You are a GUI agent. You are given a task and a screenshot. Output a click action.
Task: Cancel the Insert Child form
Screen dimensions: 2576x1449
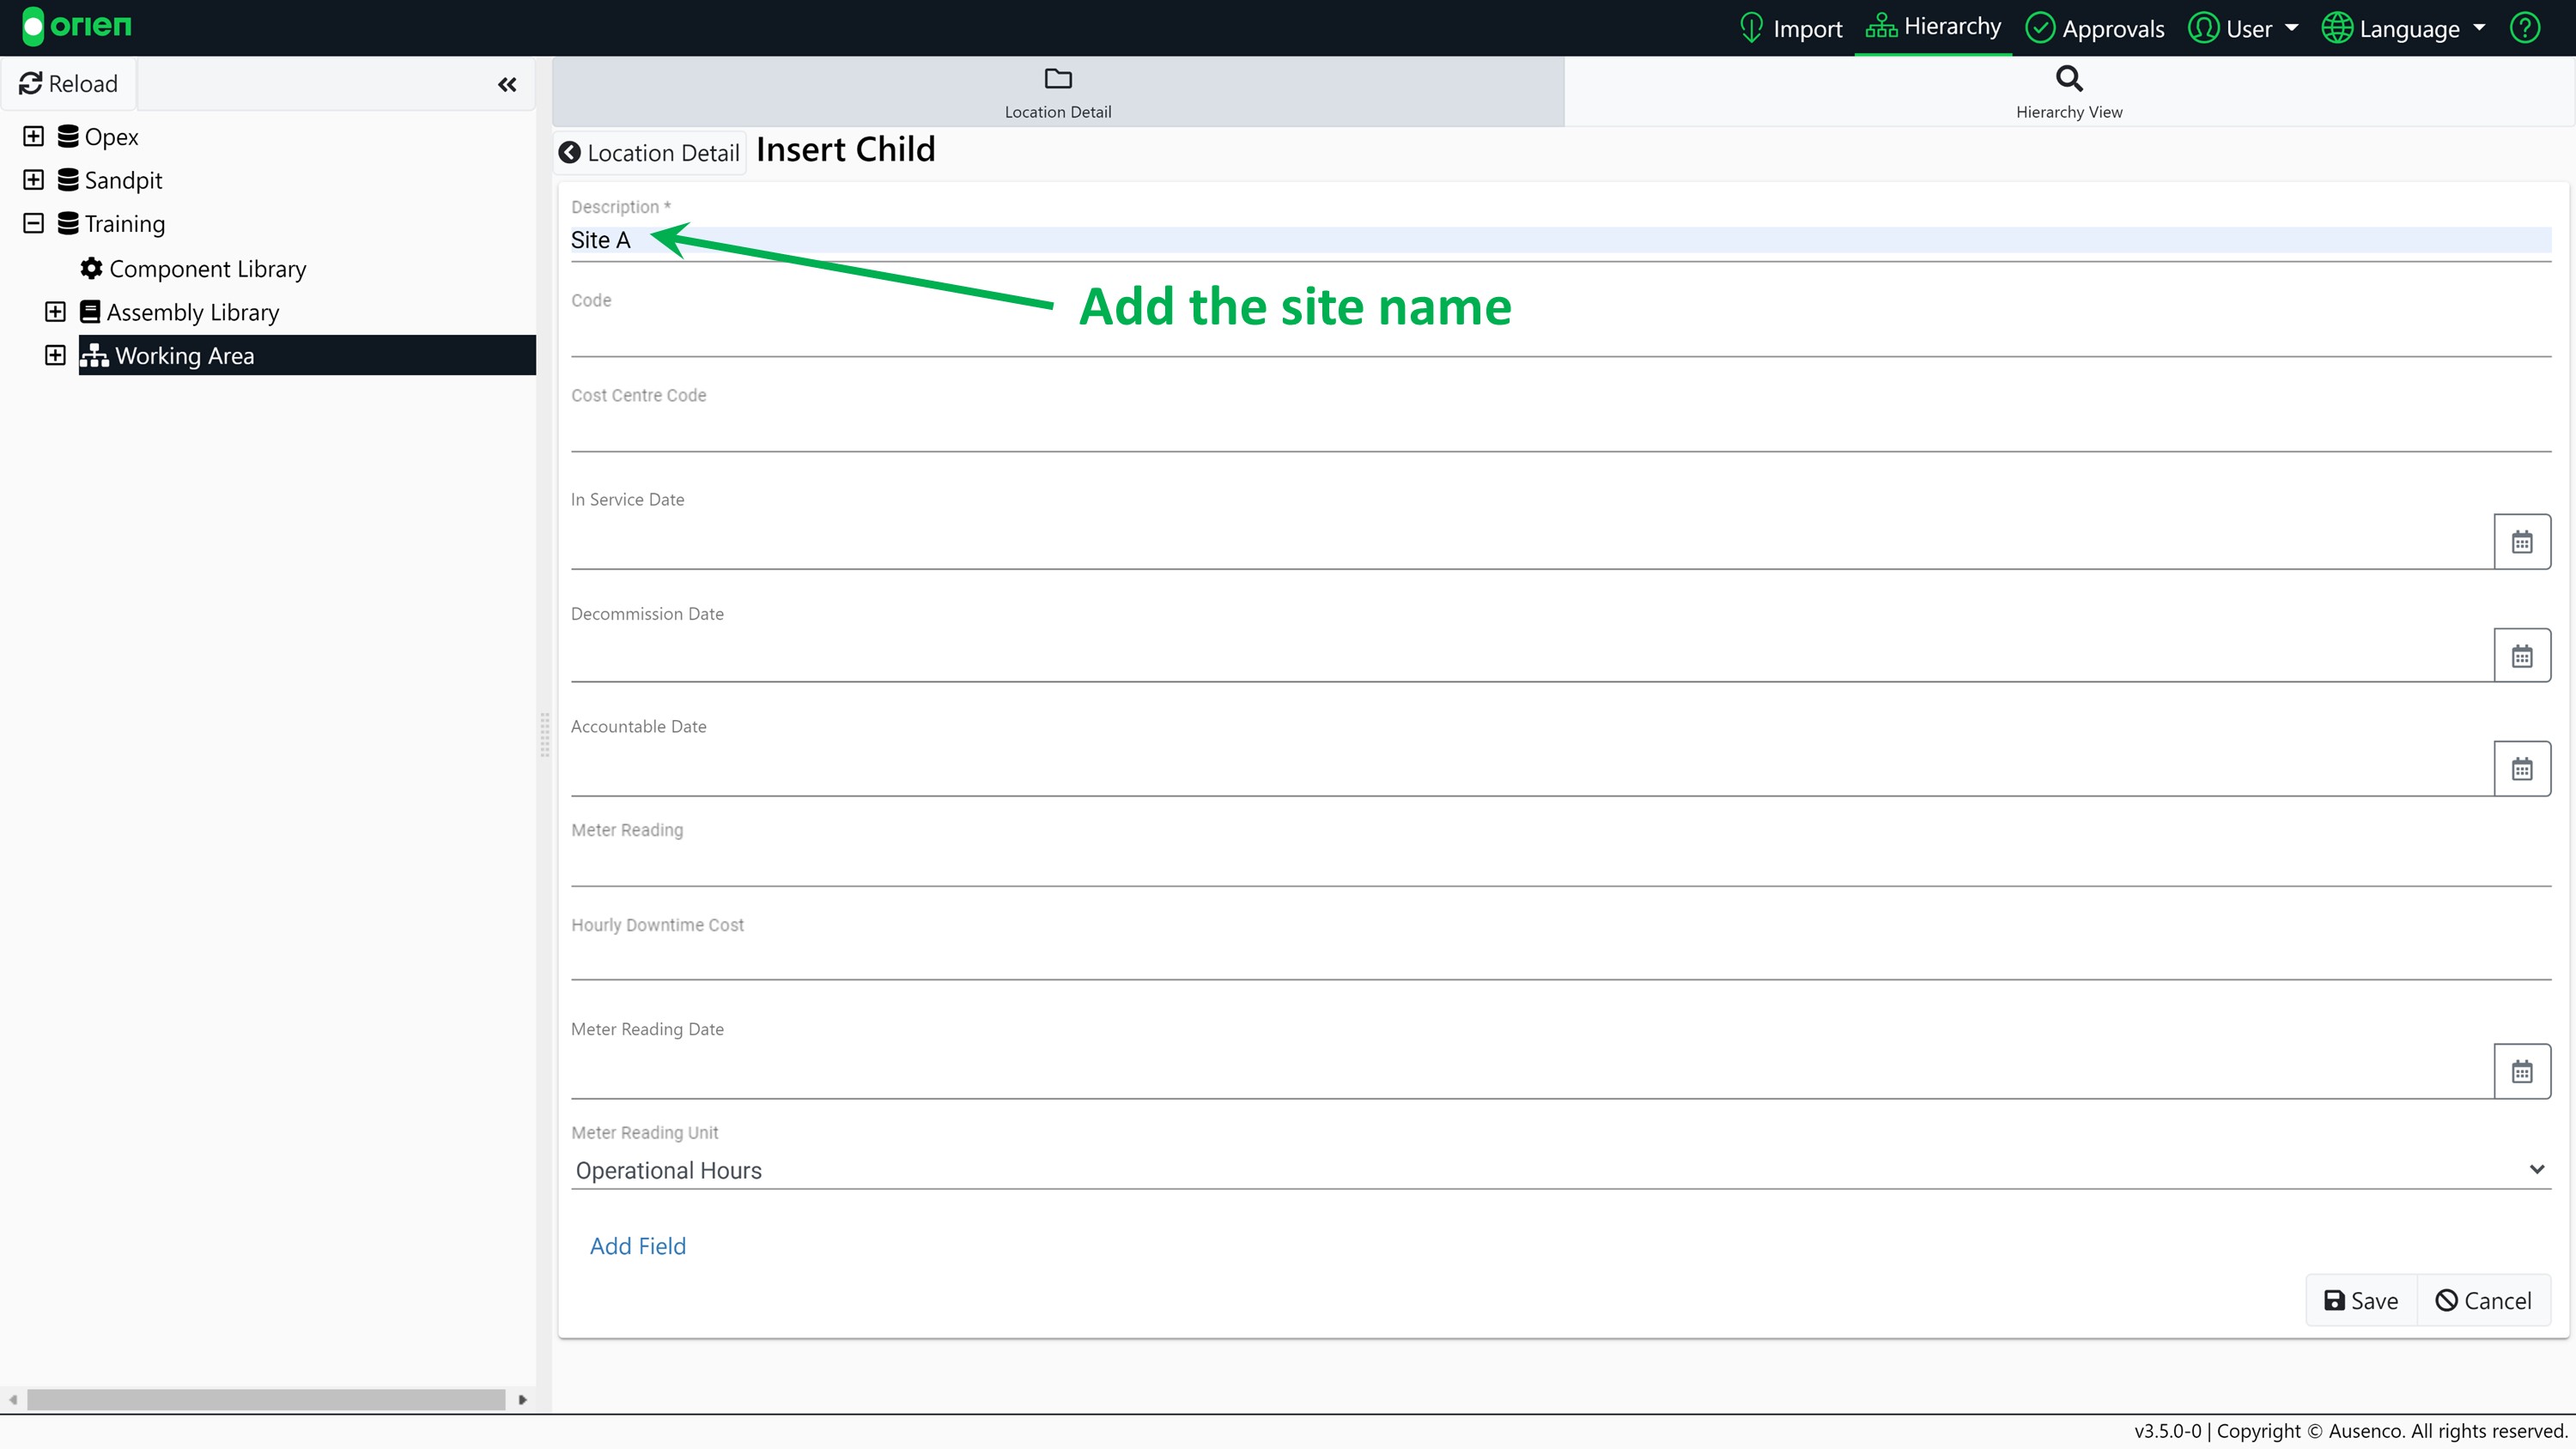pyautogui.click(x=2484, y=1300)
